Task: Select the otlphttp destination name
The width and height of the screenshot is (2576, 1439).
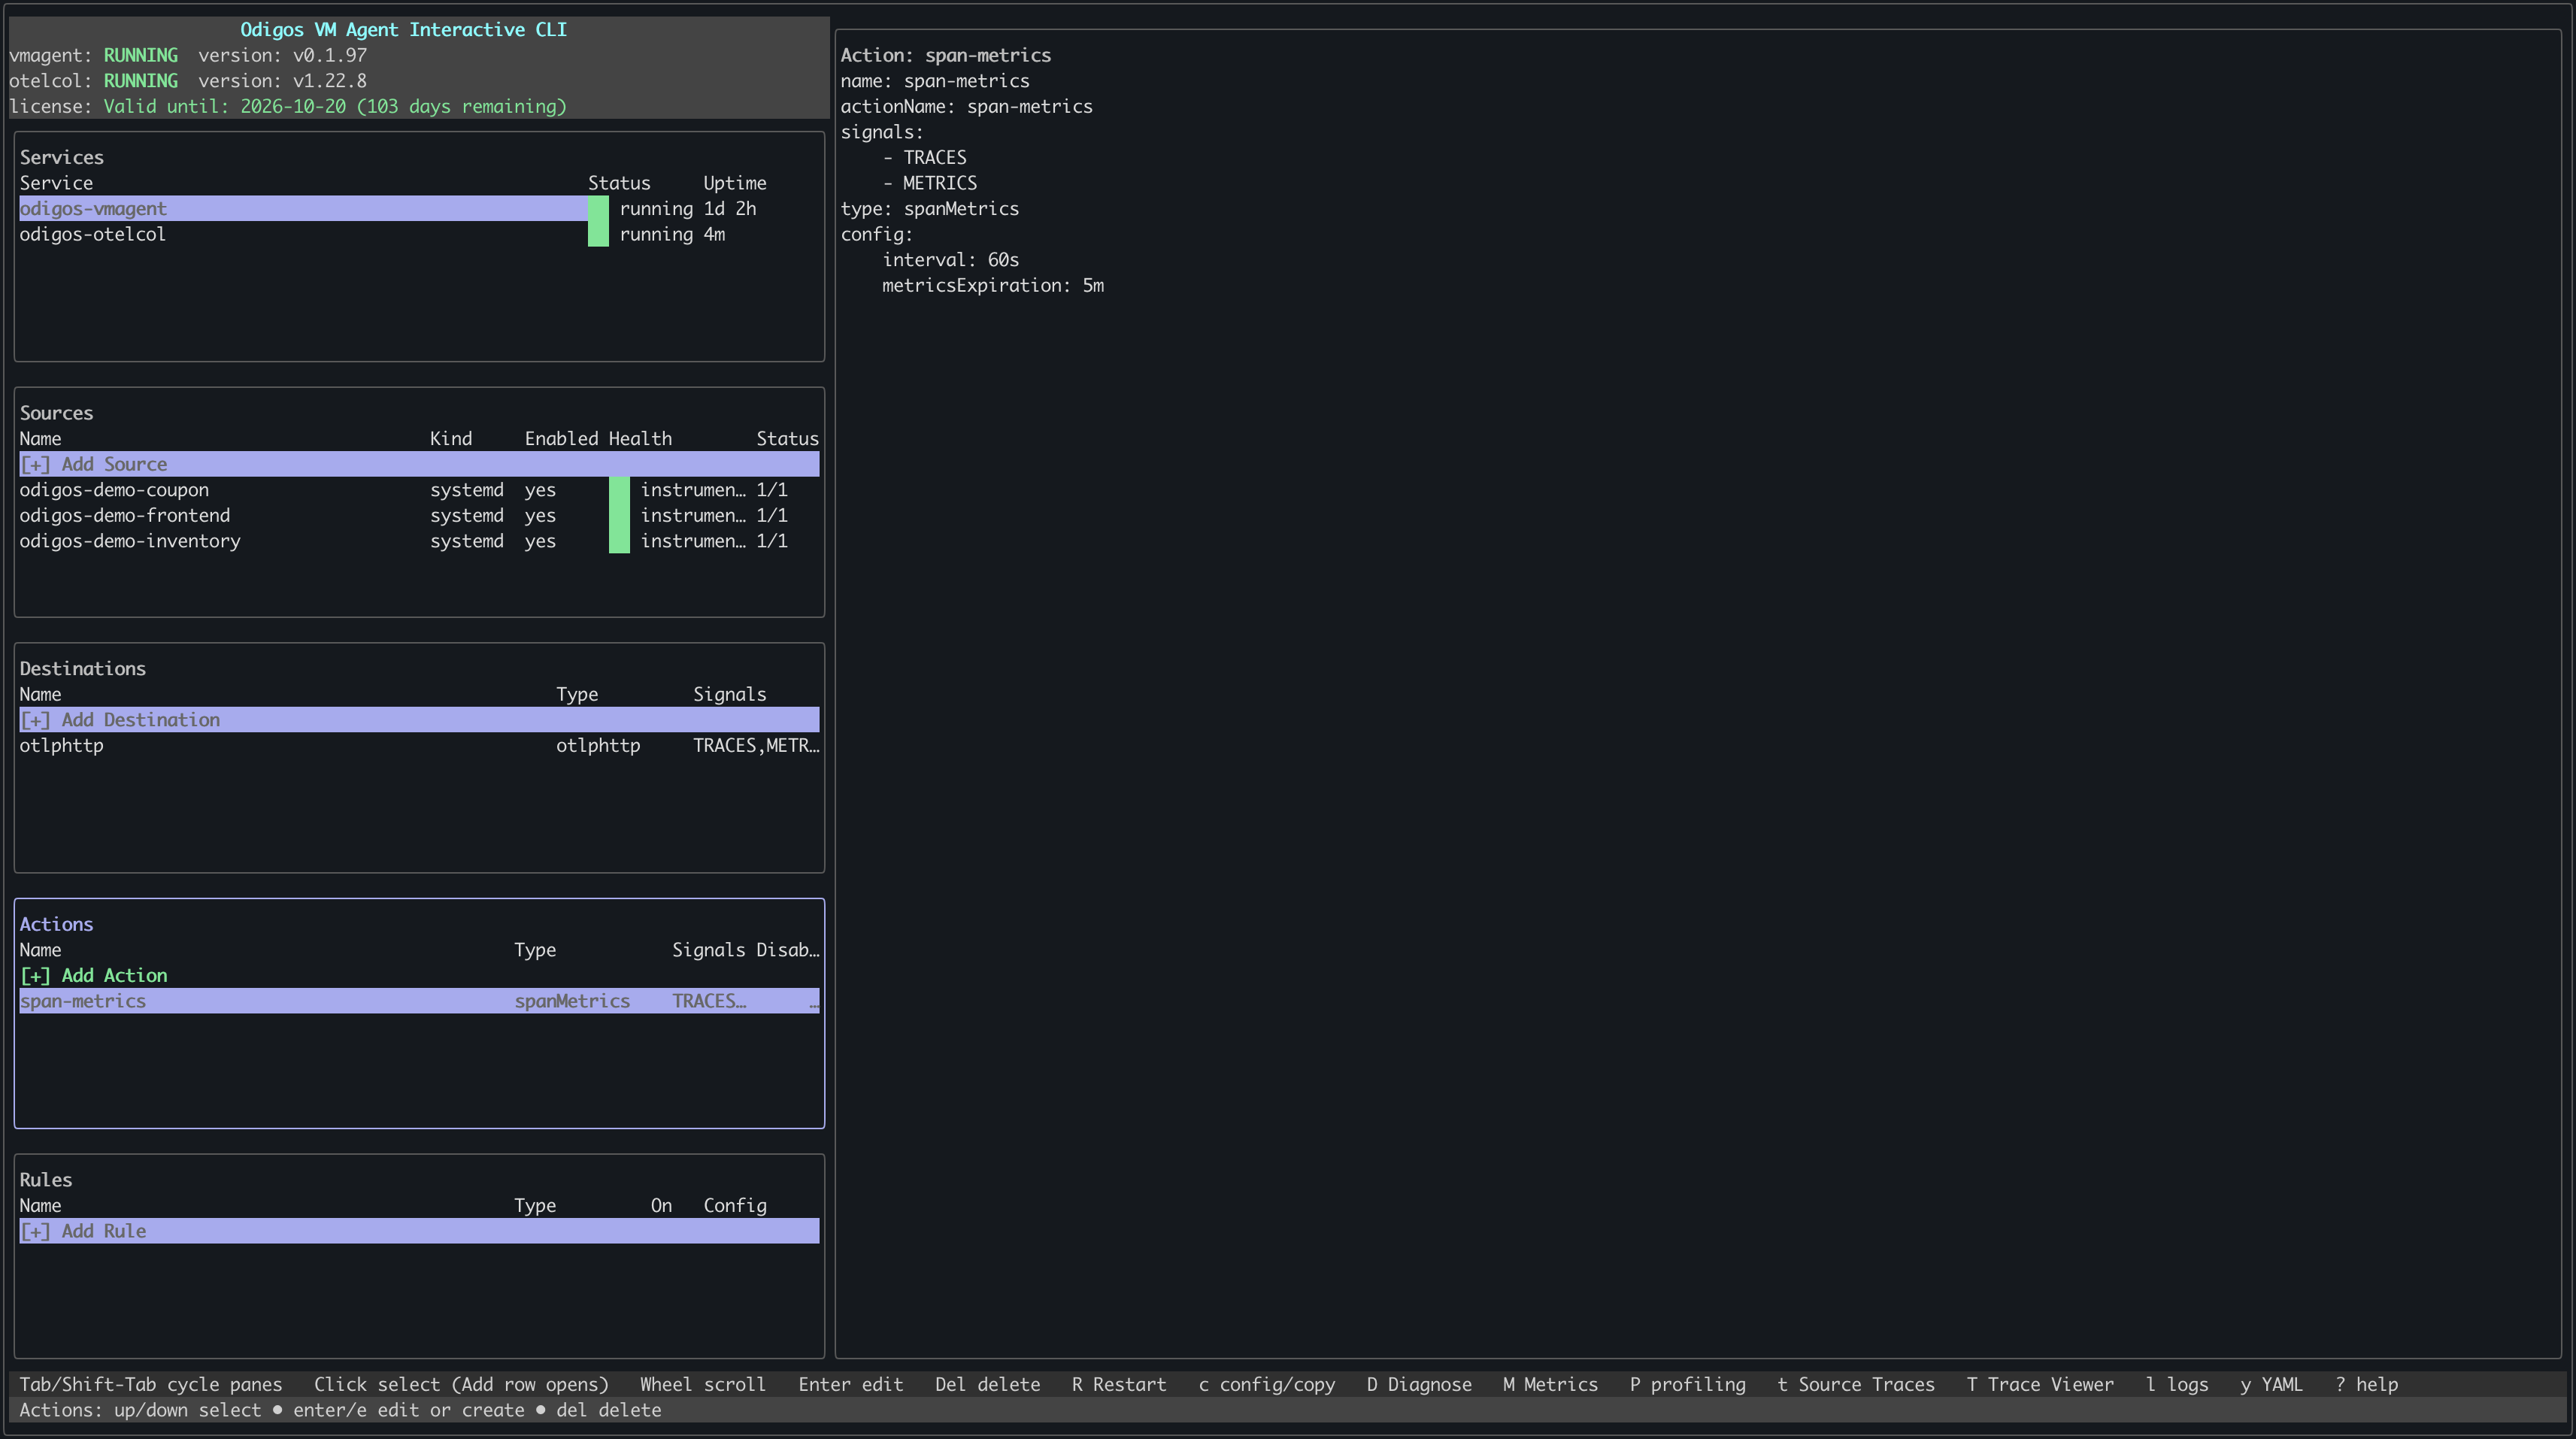Action: tap(62, 746)
